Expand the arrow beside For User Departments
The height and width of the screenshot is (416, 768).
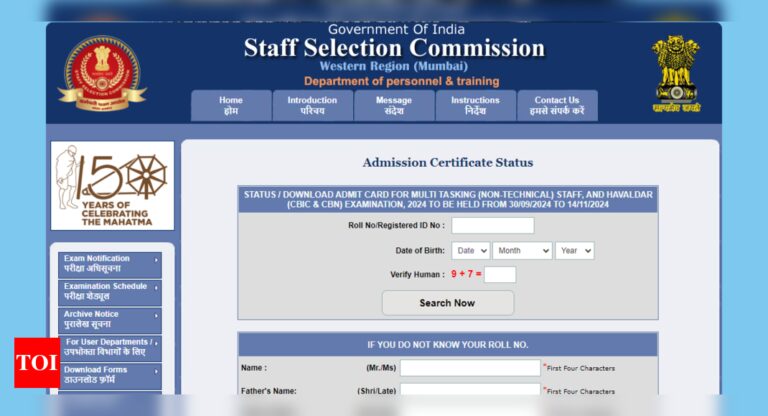click(156, 343)
